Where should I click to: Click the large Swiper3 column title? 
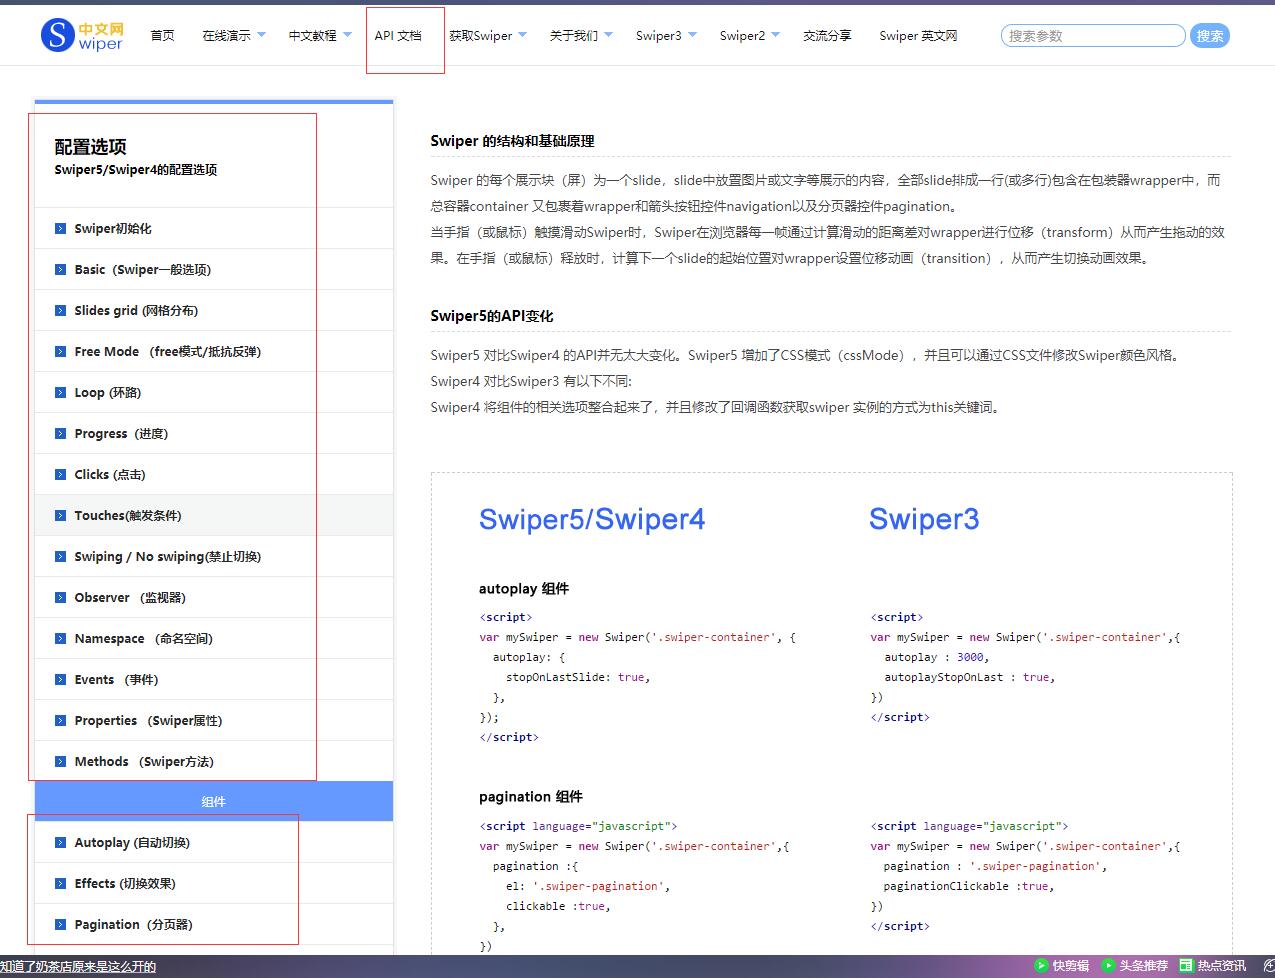coord(924,519)
